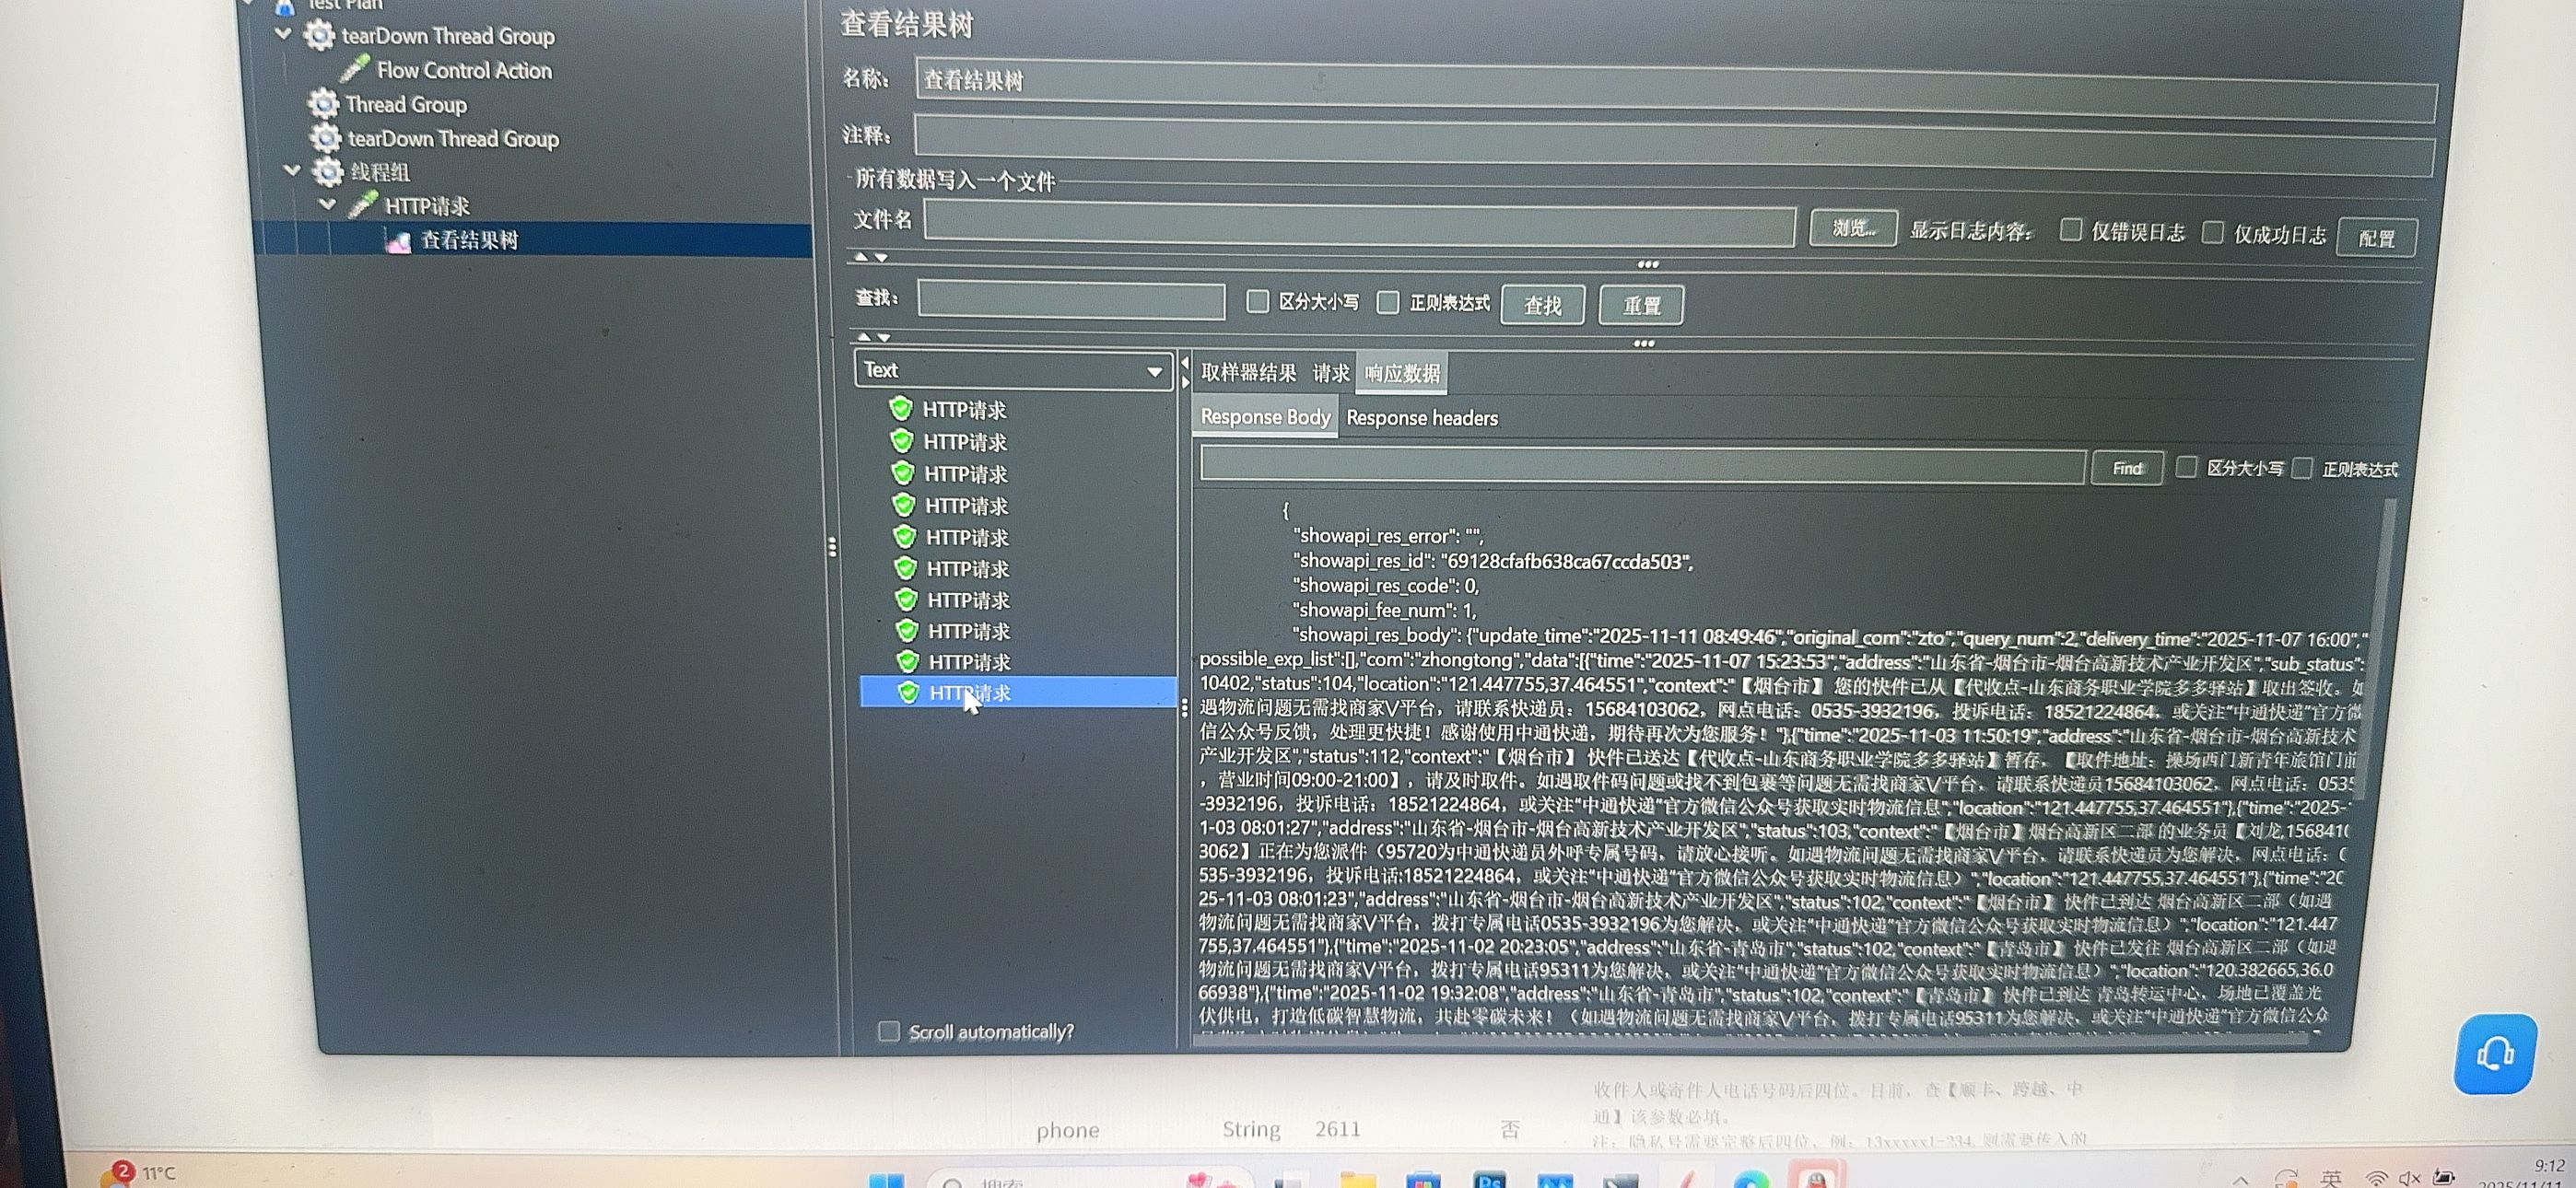Toggle the Scroll automatically checkbox

coord(888,1031)
